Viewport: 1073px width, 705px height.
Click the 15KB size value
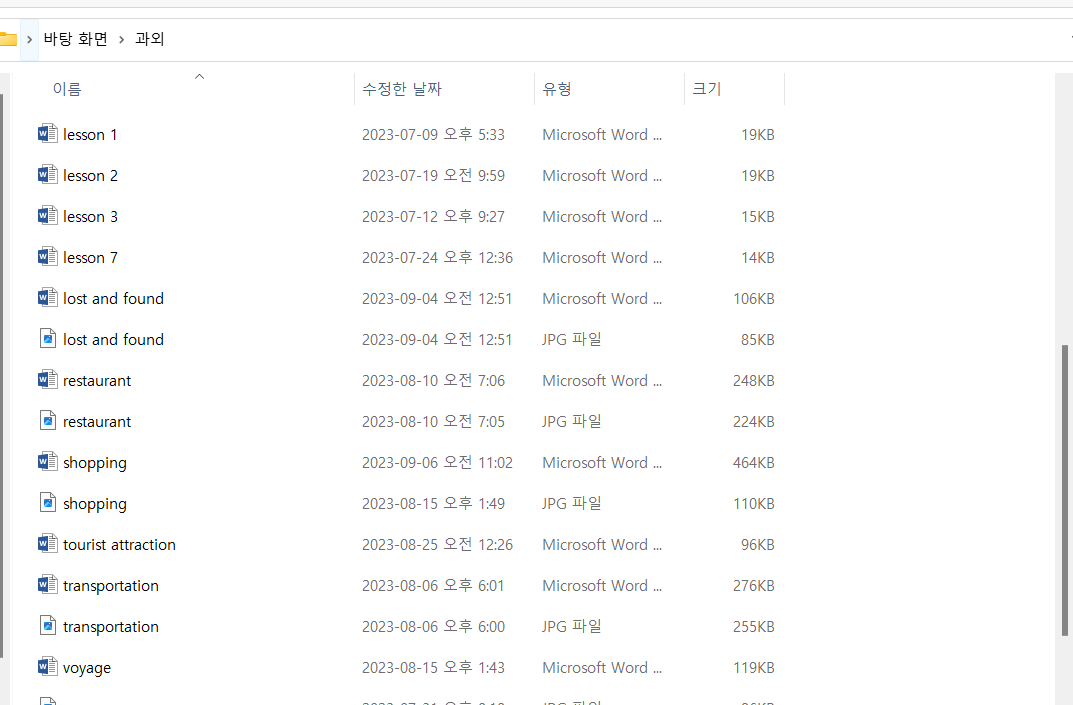pyautogui.click(x=758, y=217)
